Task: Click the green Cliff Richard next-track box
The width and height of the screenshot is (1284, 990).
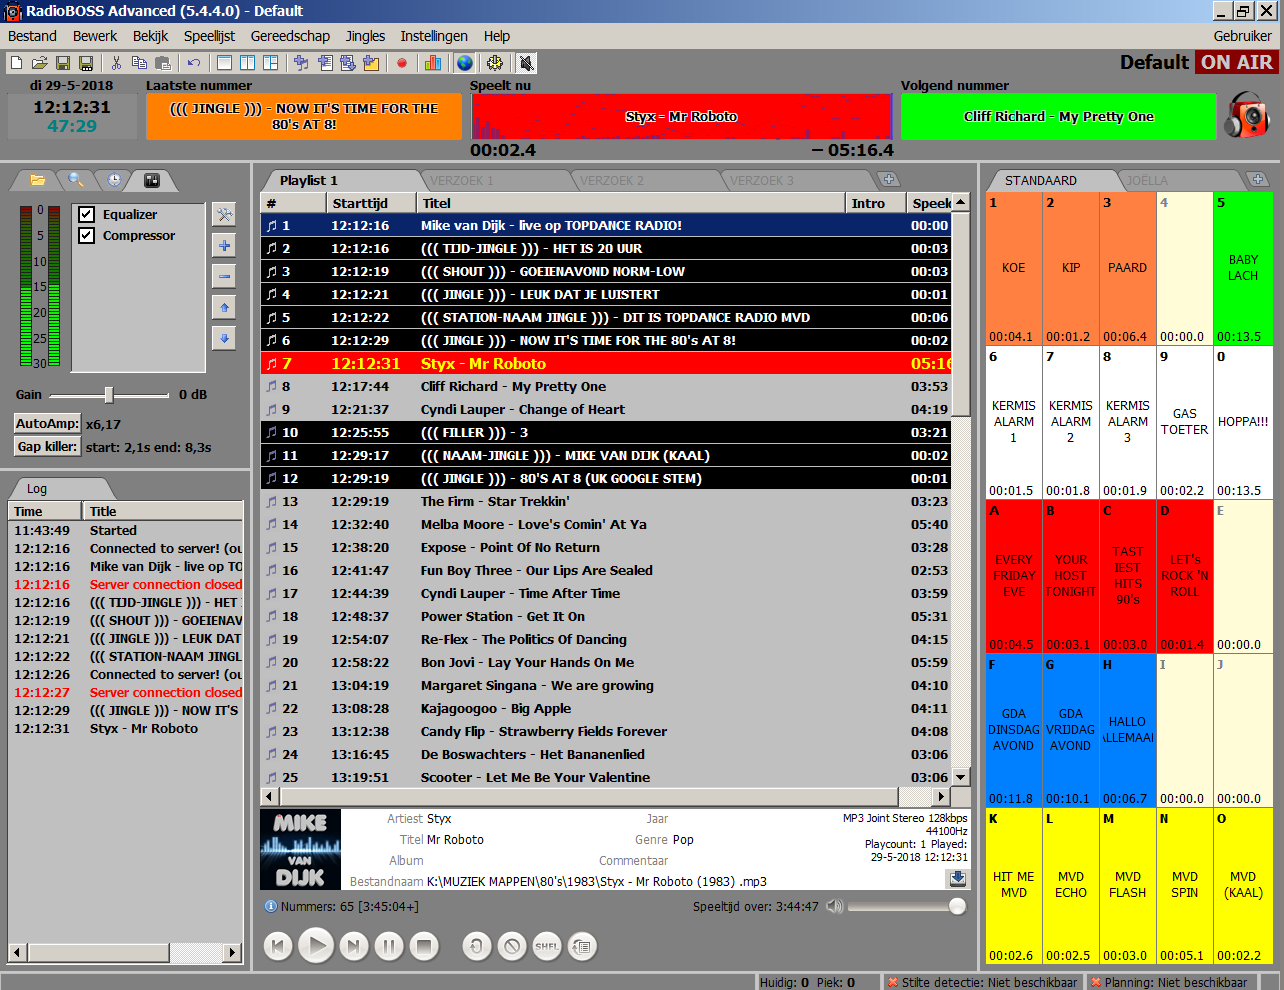Action: tap(1058, 117)
